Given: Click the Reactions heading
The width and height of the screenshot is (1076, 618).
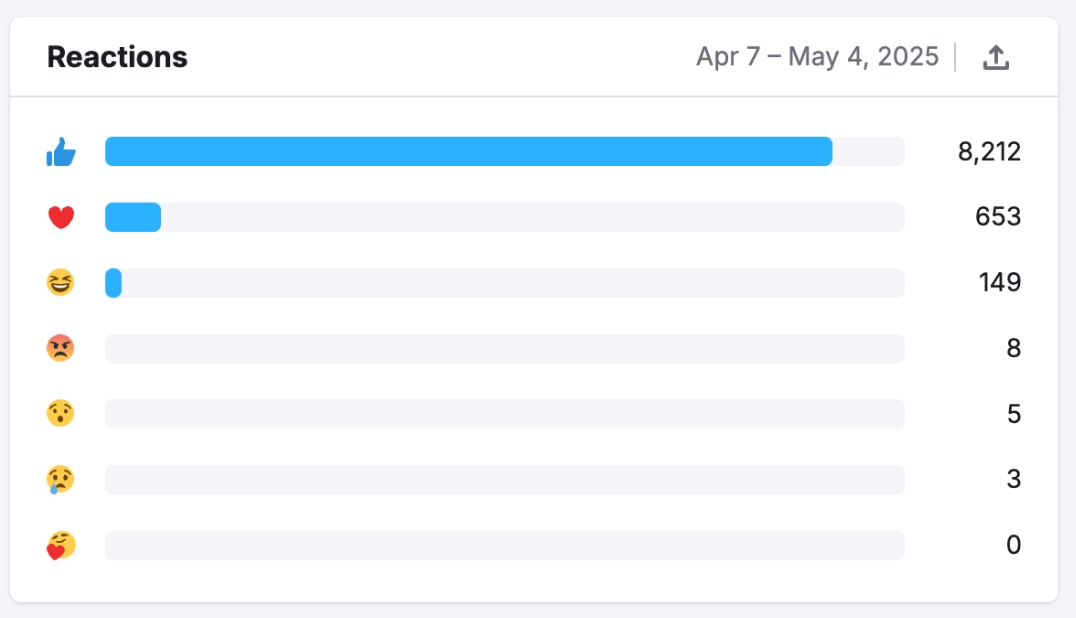Looking at the screenshot, I should click(x=117, y=57).
